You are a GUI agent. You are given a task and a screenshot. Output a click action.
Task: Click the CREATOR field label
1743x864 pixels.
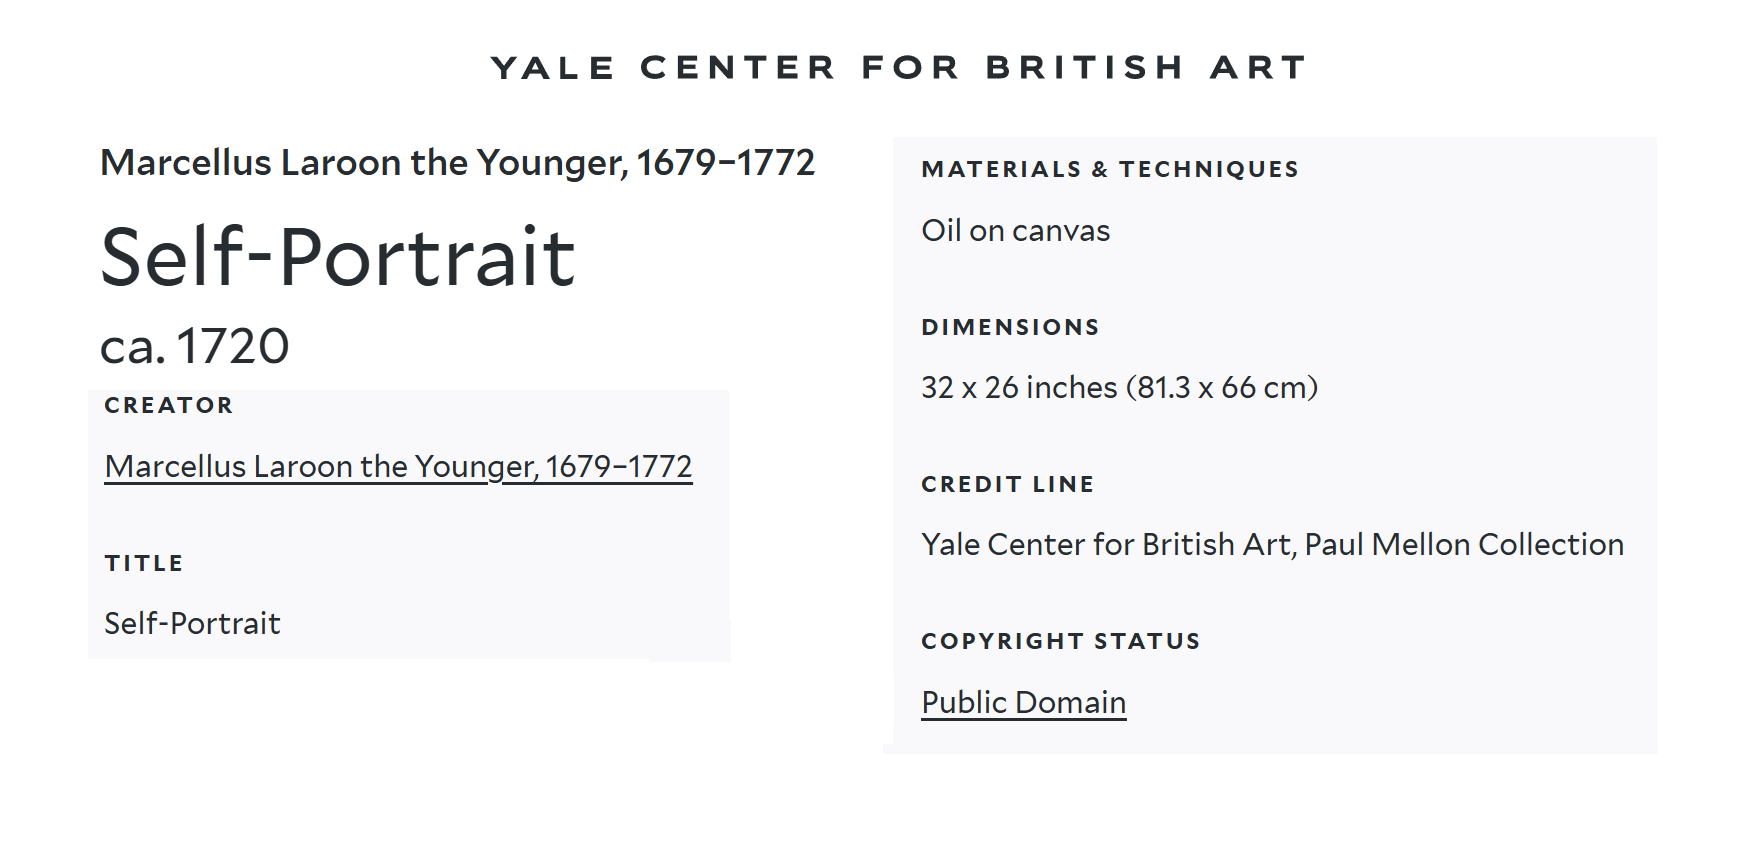pos(169,405)
